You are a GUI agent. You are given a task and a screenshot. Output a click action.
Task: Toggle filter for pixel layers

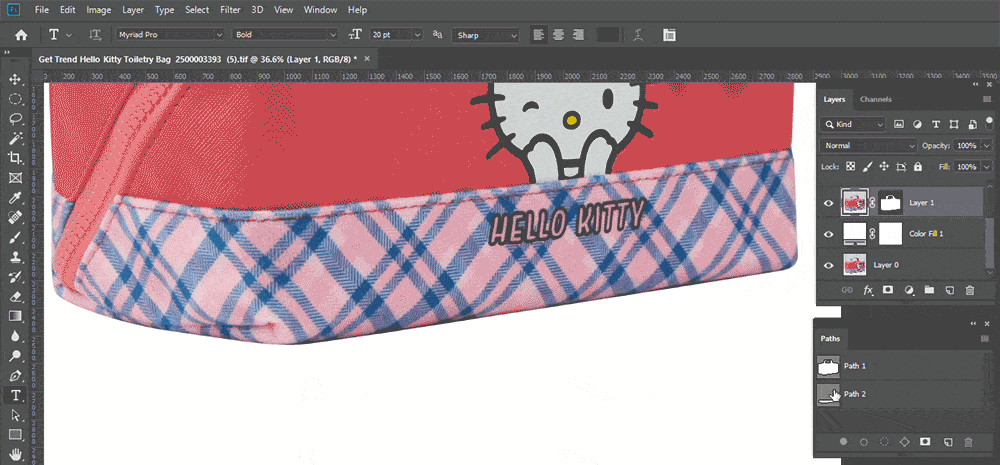click(x=898, y=124)
